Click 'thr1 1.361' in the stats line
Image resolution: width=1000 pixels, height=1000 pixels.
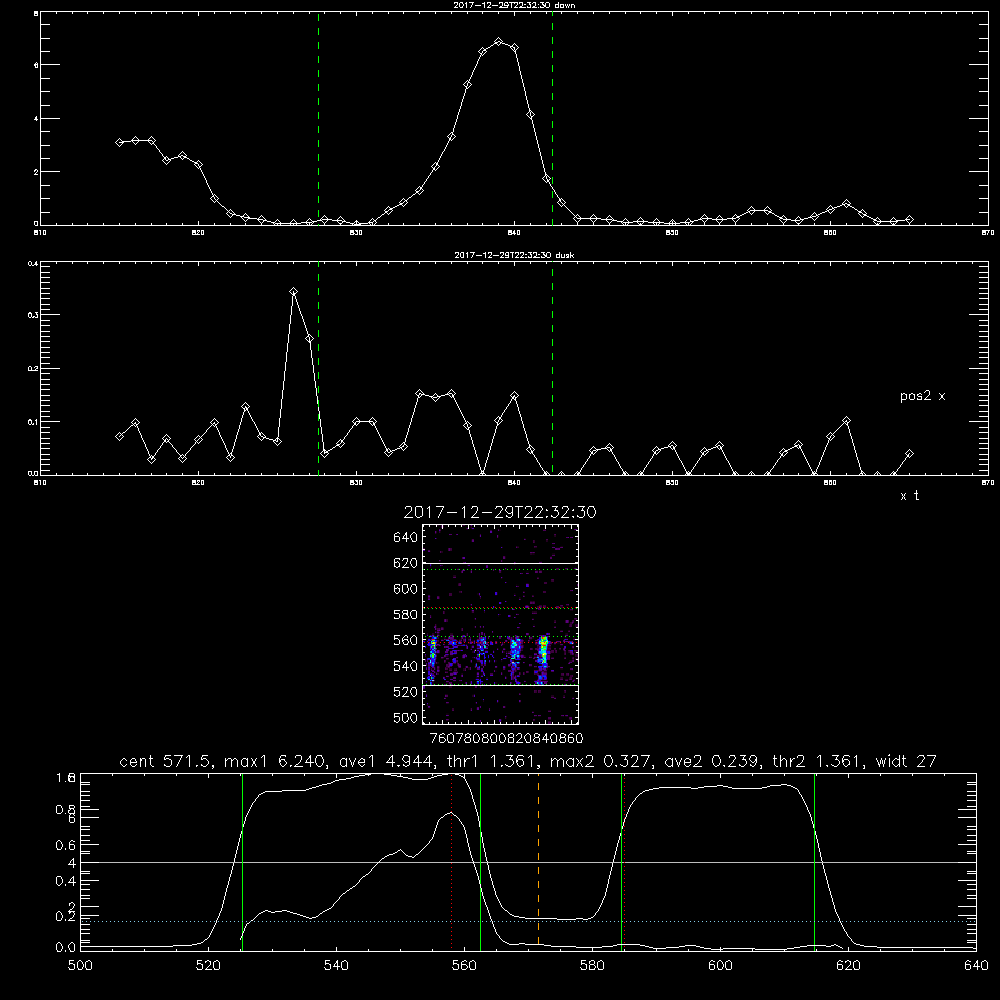pyautogui.click(x=490, y=761)
